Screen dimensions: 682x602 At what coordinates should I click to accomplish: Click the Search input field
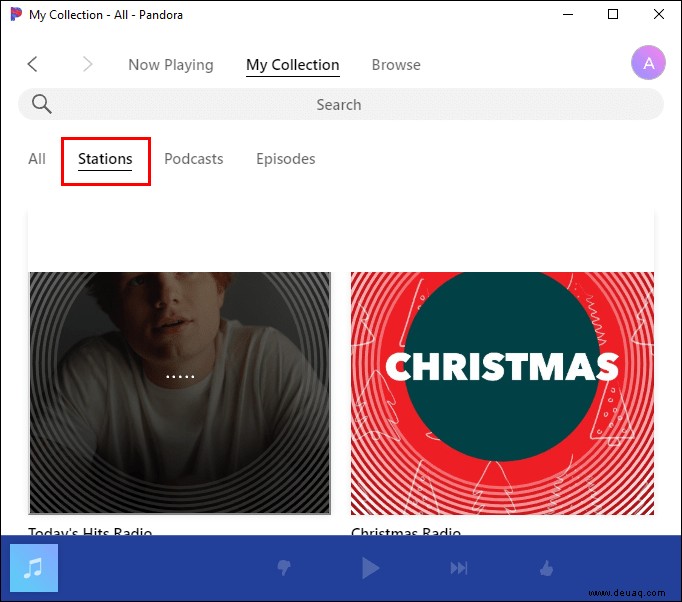341,104
